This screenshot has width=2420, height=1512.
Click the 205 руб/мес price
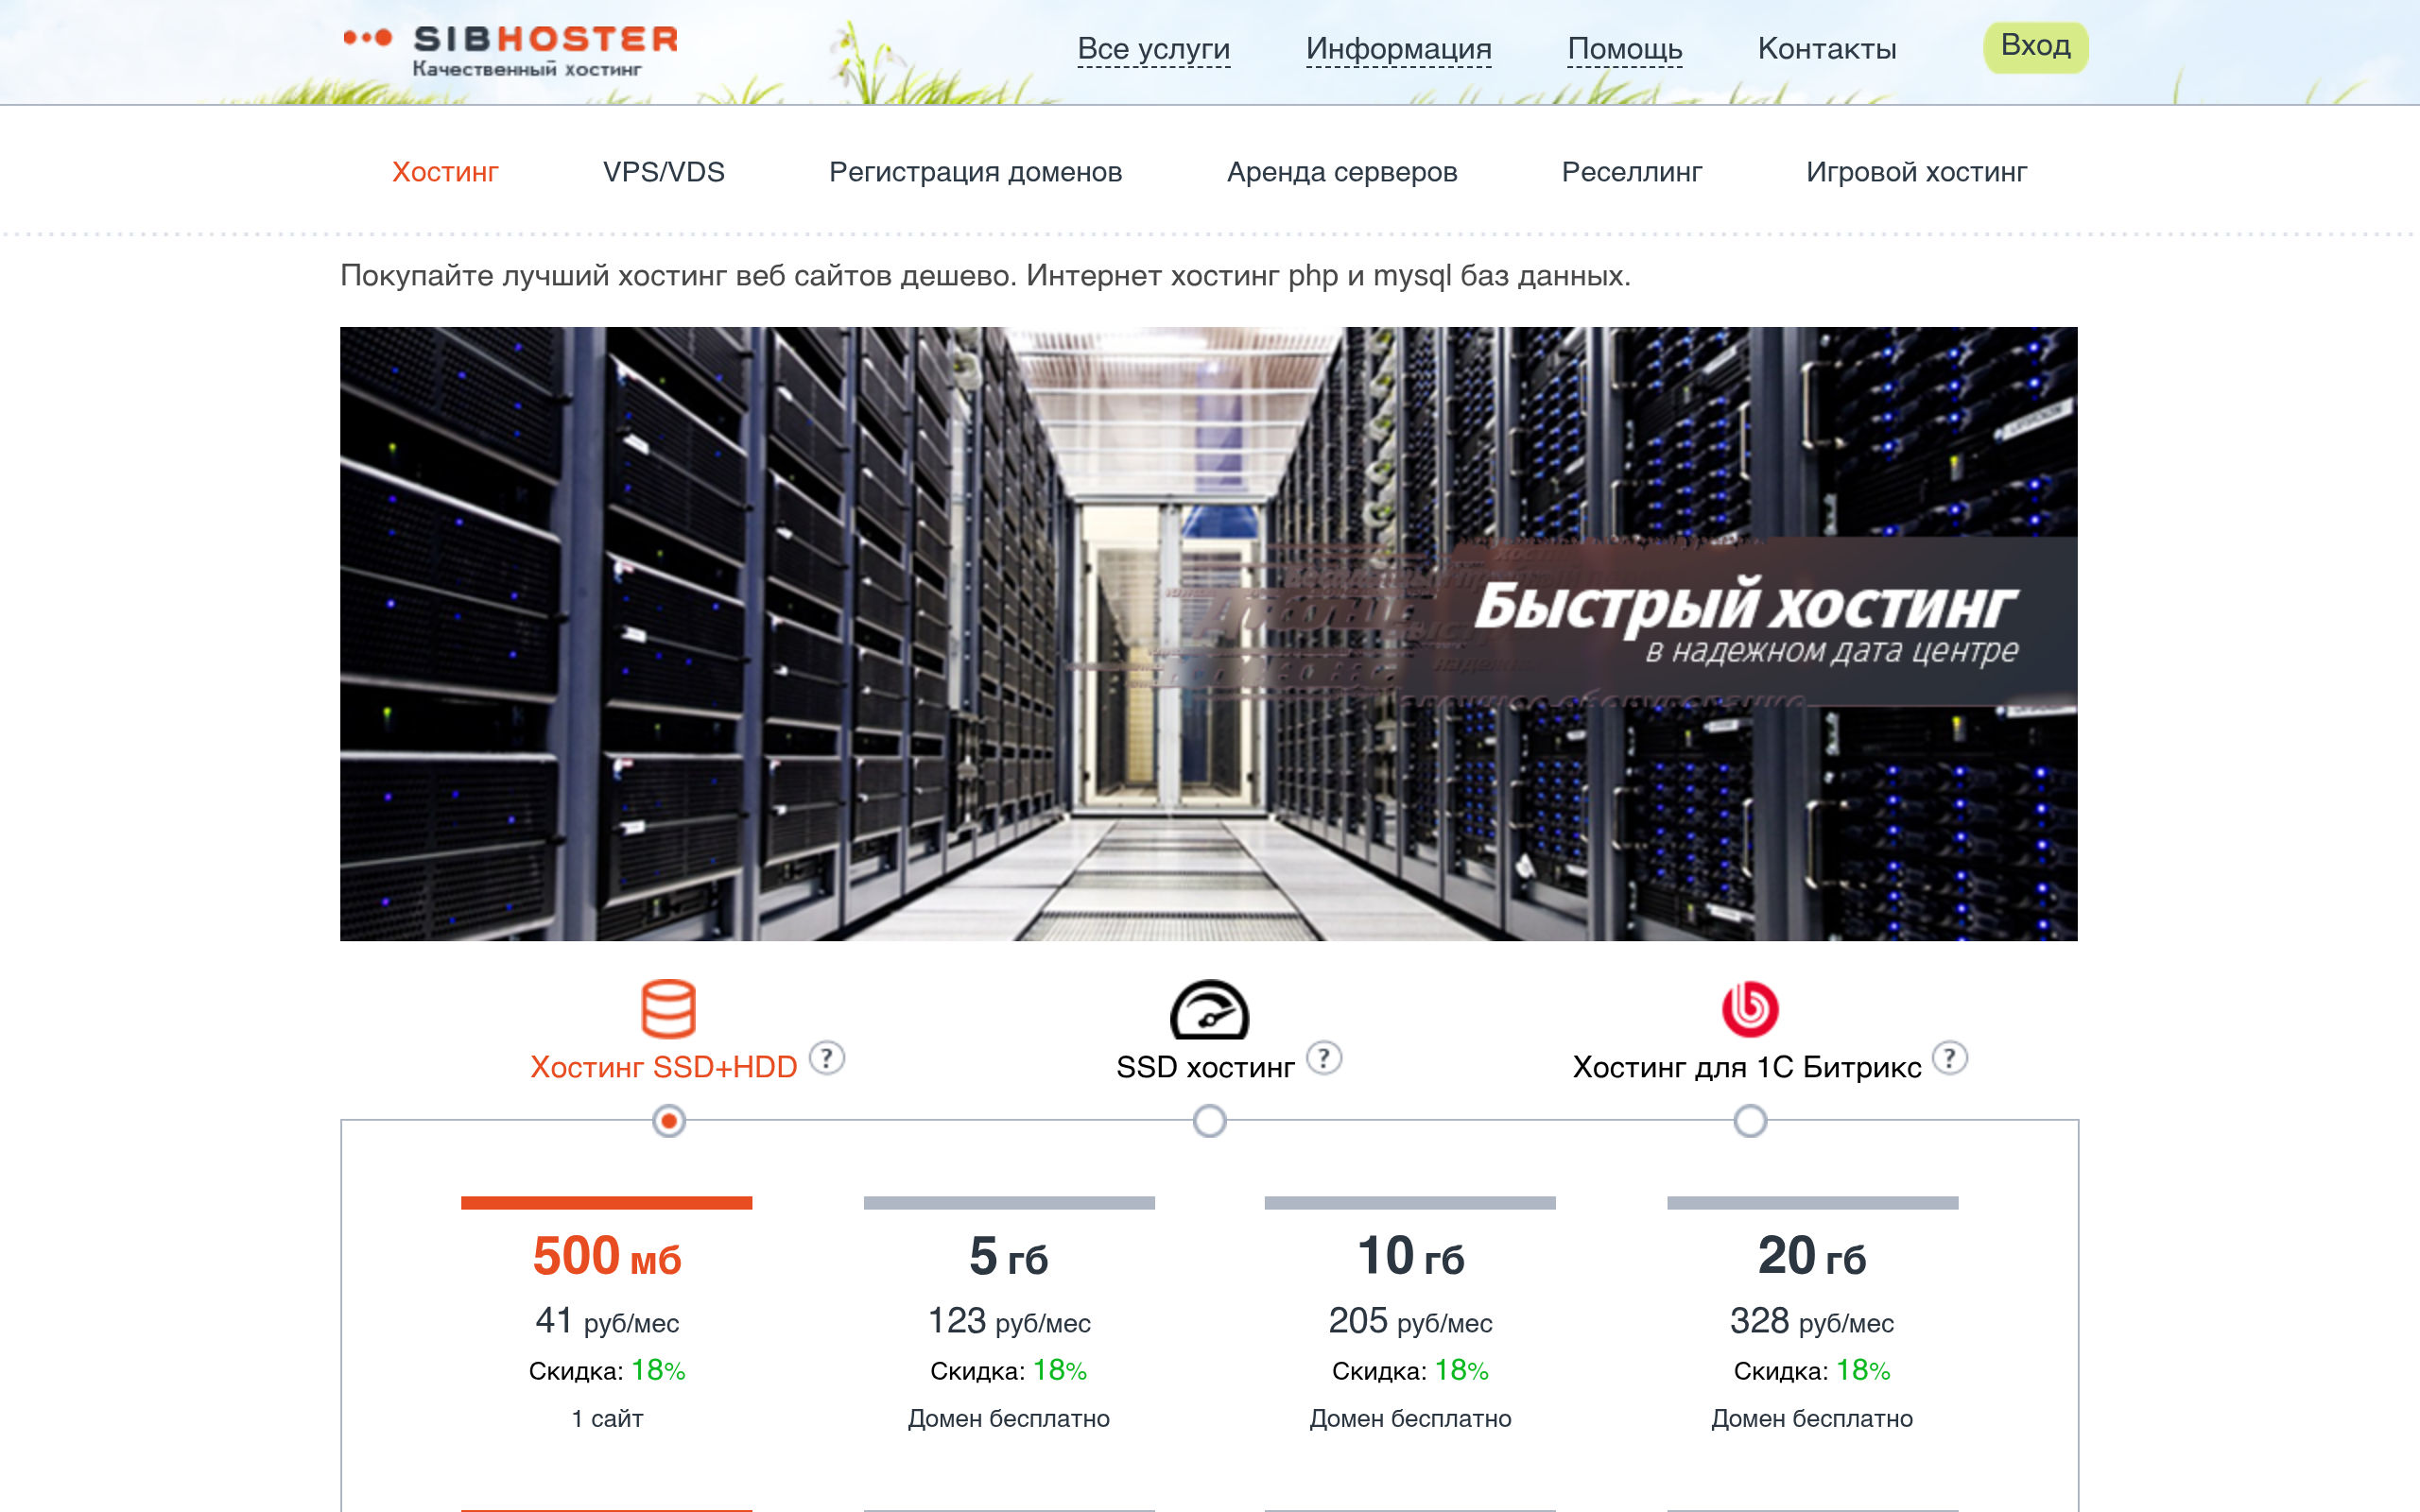coord(1410,1321)
